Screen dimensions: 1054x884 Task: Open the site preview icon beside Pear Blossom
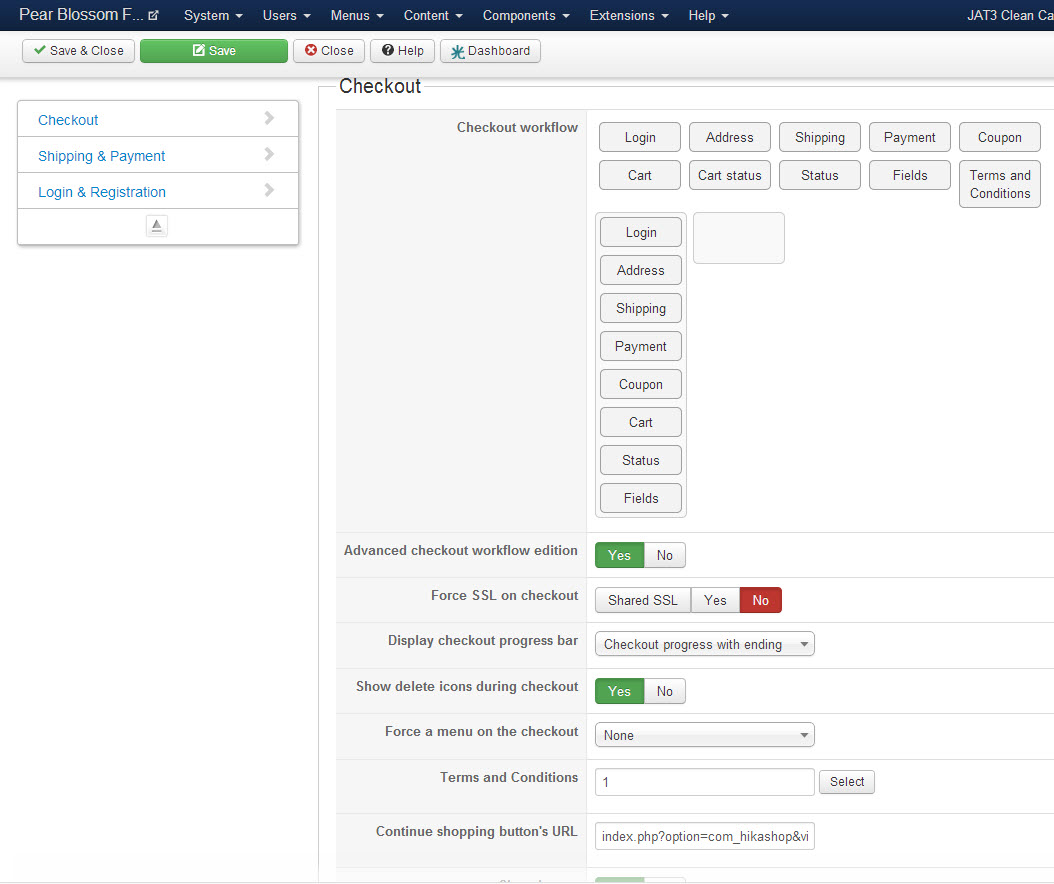click(153, 15)
